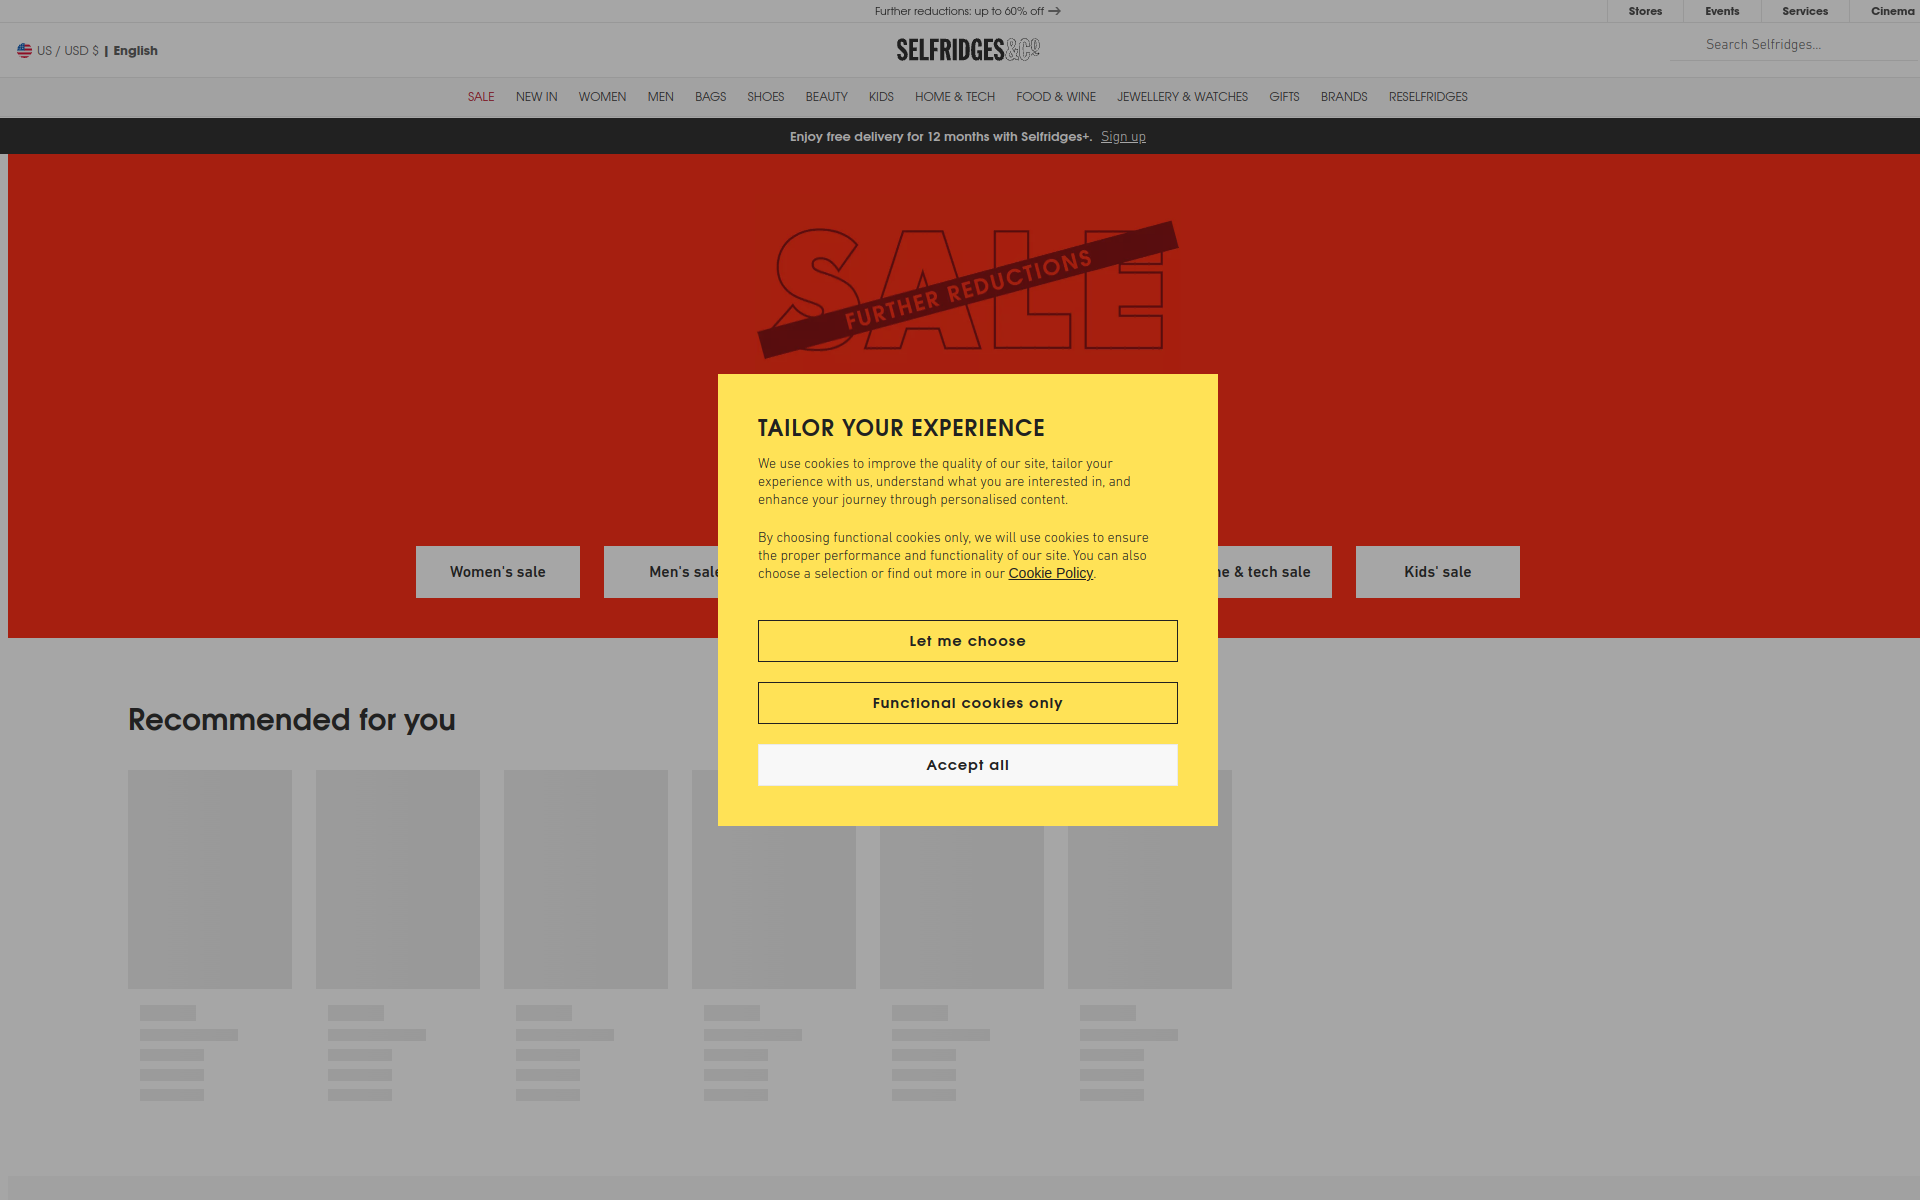Change the language from English
Screen dimensions: 1920x1200
135,51
